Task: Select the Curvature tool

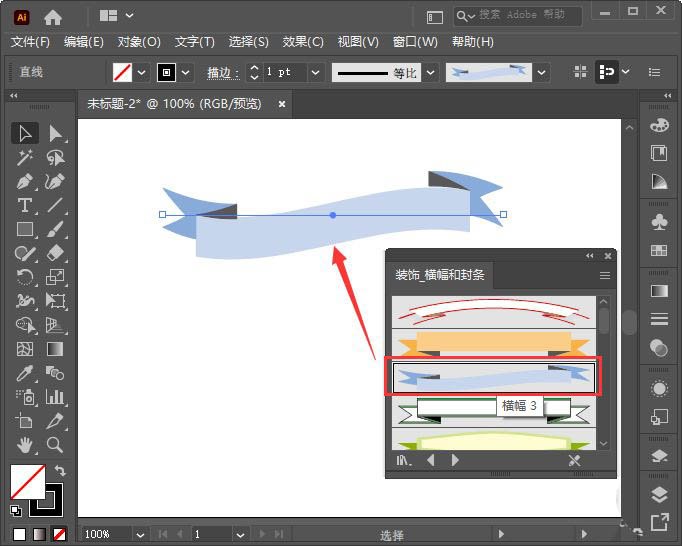Action: (55, 181)
